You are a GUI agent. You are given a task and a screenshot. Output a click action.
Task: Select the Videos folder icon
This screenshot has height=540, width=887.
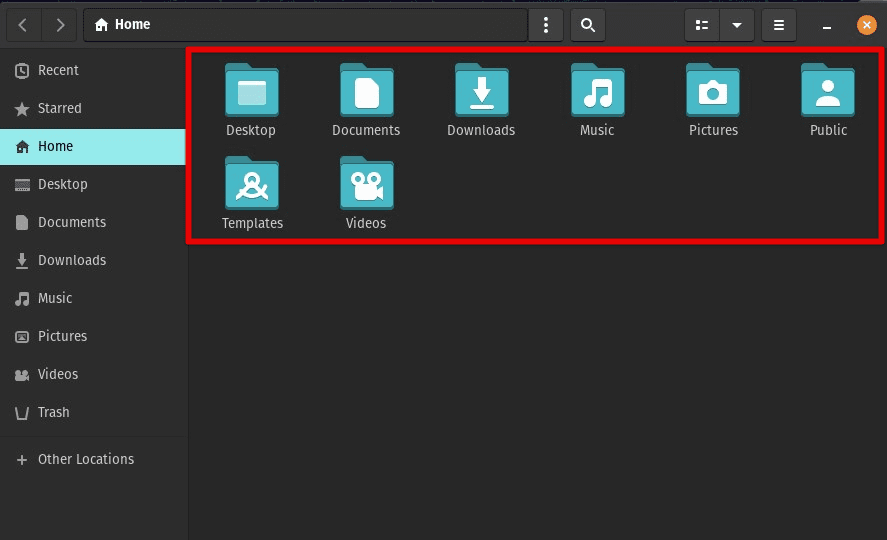(x=367, y=183)
